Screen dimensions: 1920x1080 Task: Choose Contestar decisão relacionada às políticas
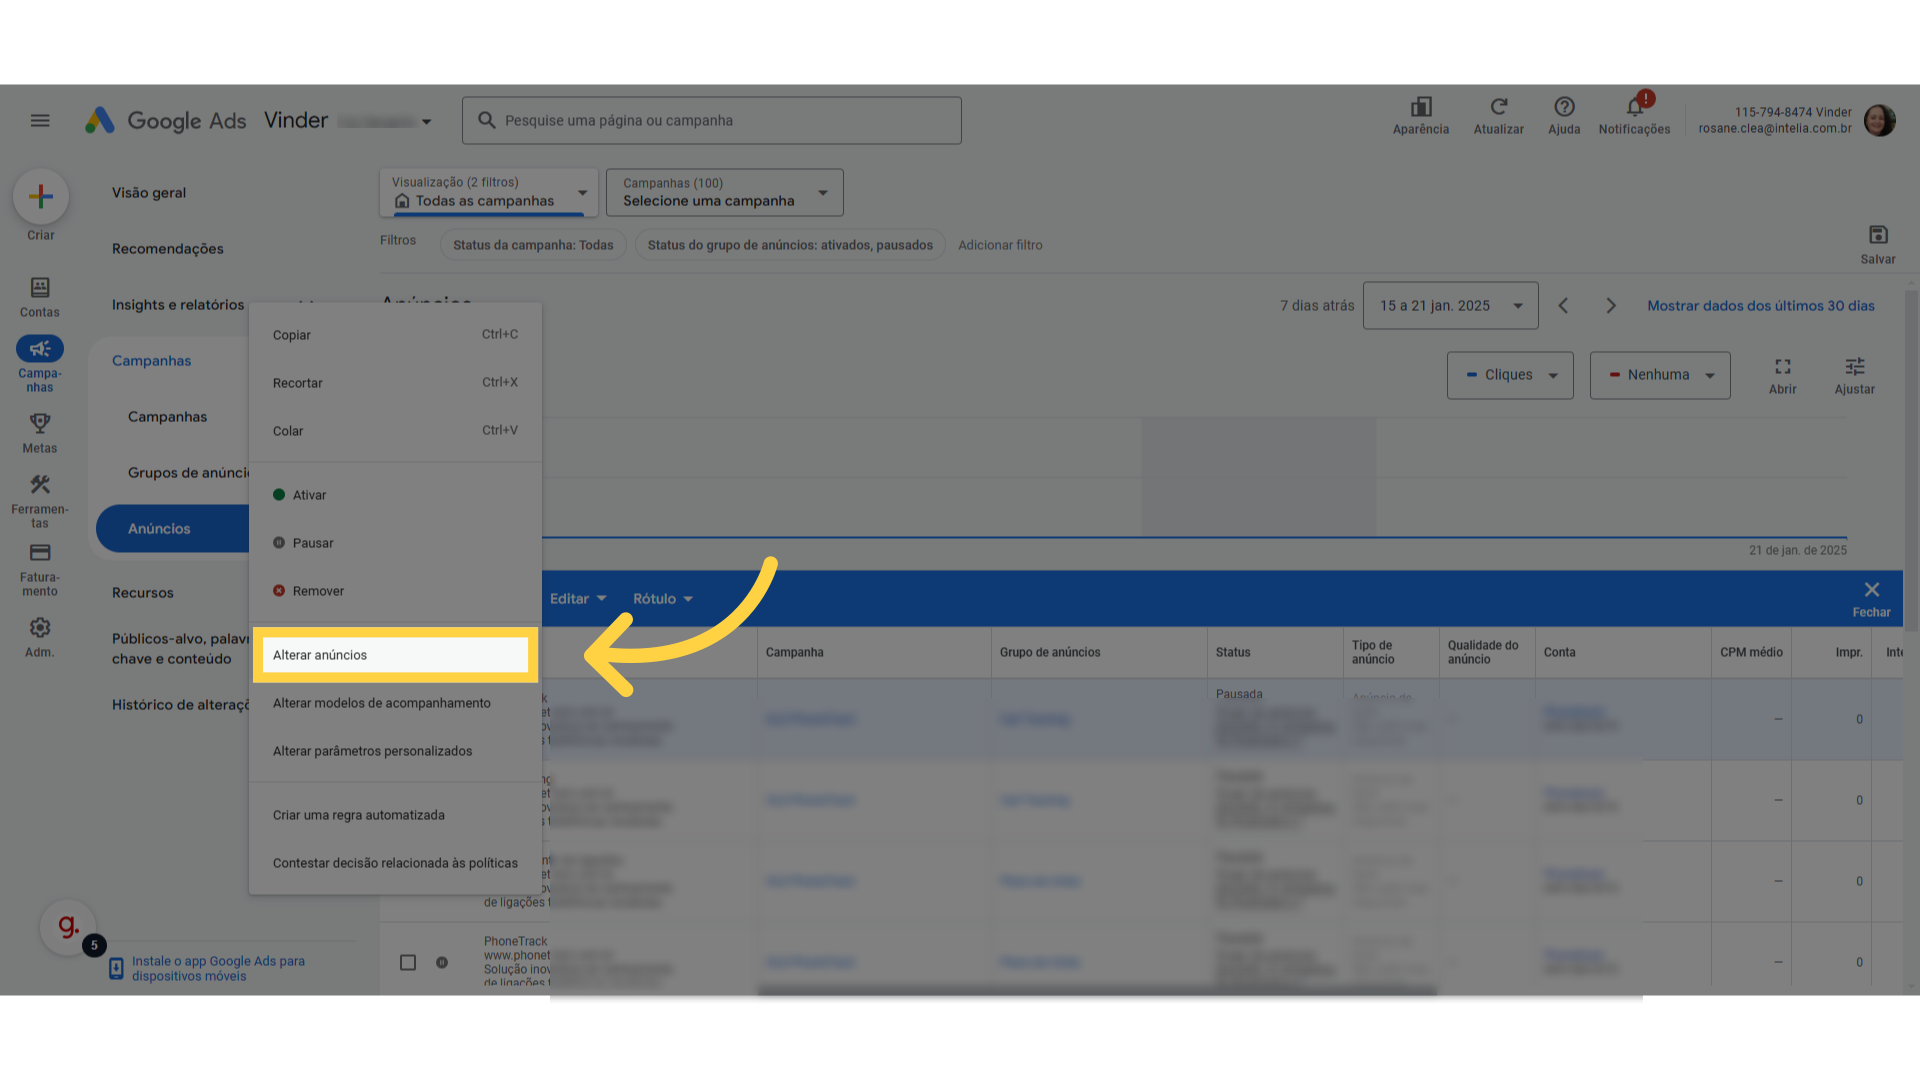click(x=395, y=863)
